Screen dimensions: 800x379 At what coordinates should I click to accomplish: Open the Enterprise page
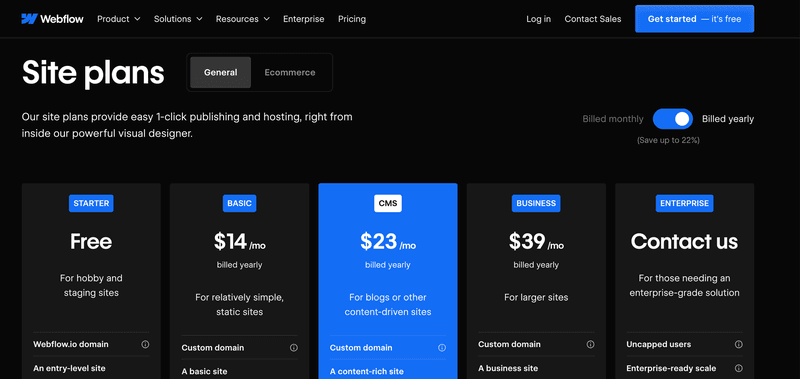tap(304, 19)
